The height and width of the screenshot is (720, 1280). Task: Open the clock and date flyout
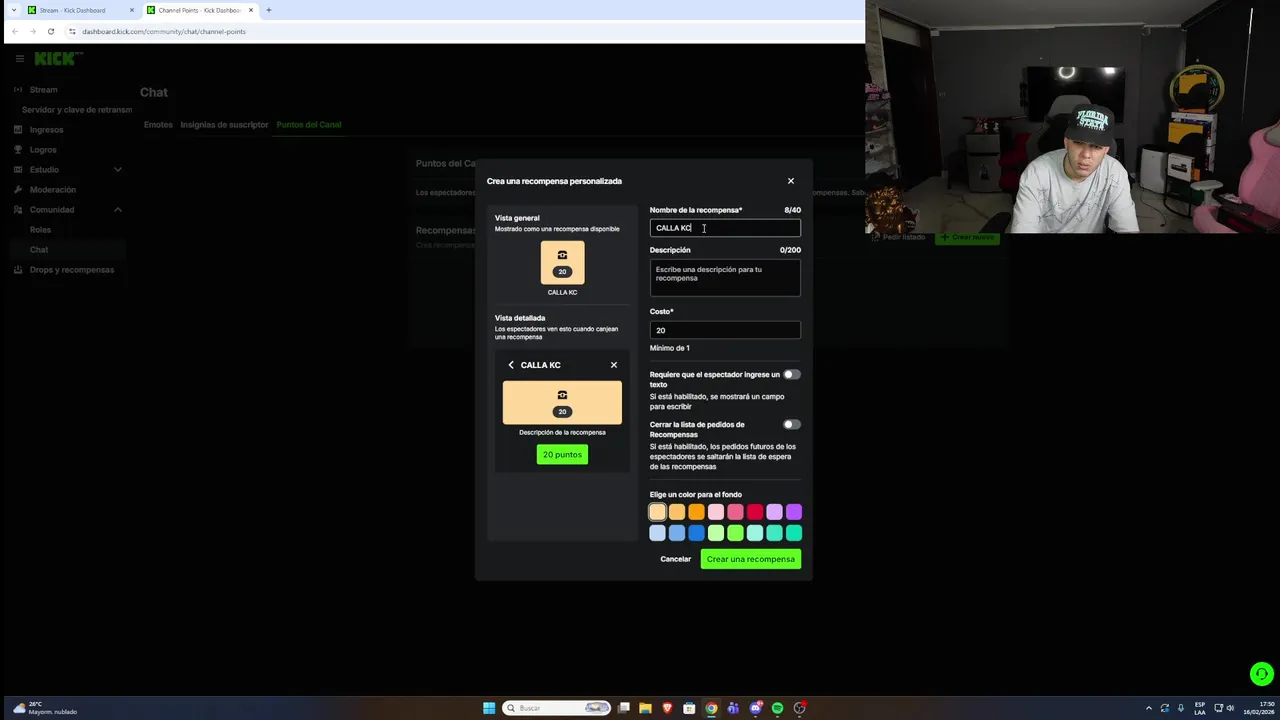pyautogui.click(x=1258, y=708)
